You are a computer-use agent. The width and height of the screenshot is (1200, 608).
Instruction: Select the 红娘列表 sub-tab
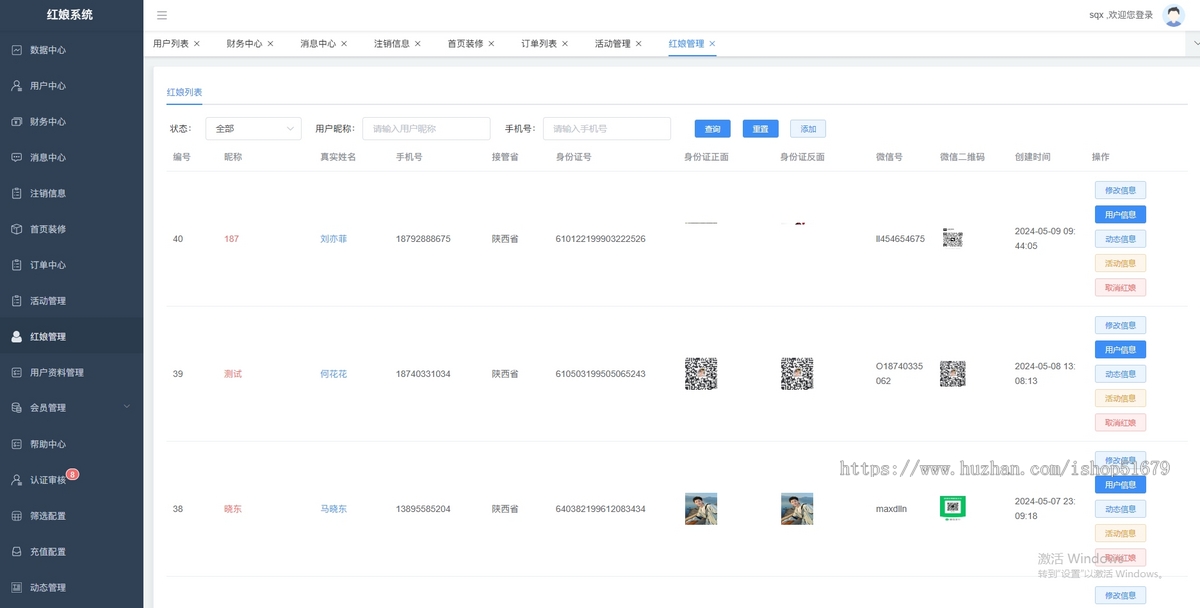(x=184, y=92)
